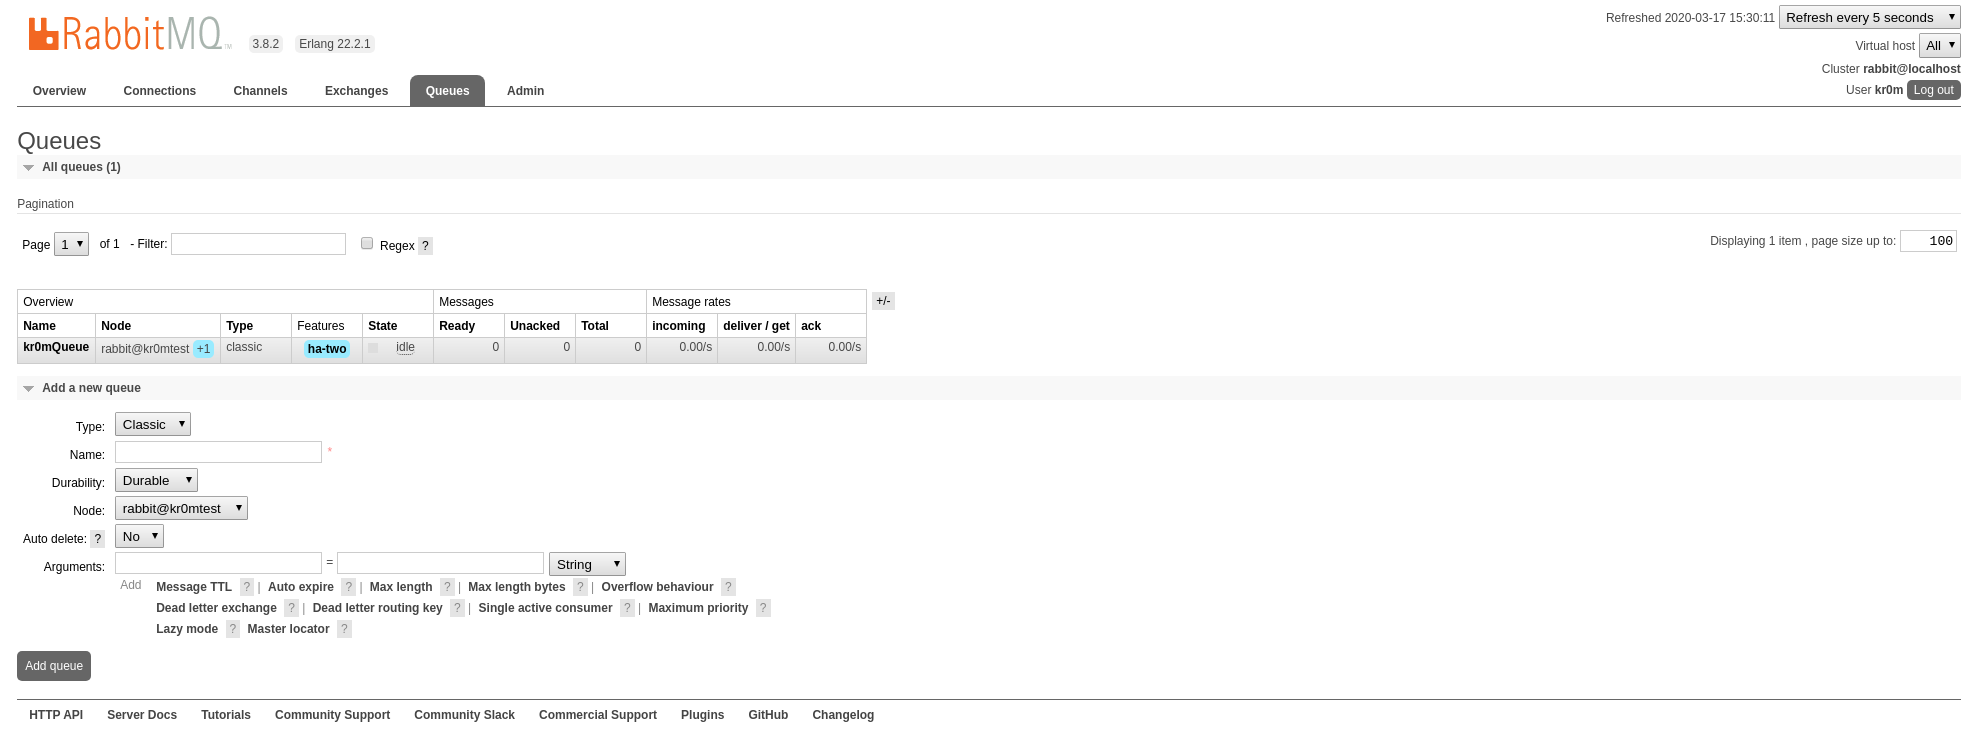Screen dimensions: 1970x730
Task: Open help for Regex filter
Action: (x=425, y=246)
